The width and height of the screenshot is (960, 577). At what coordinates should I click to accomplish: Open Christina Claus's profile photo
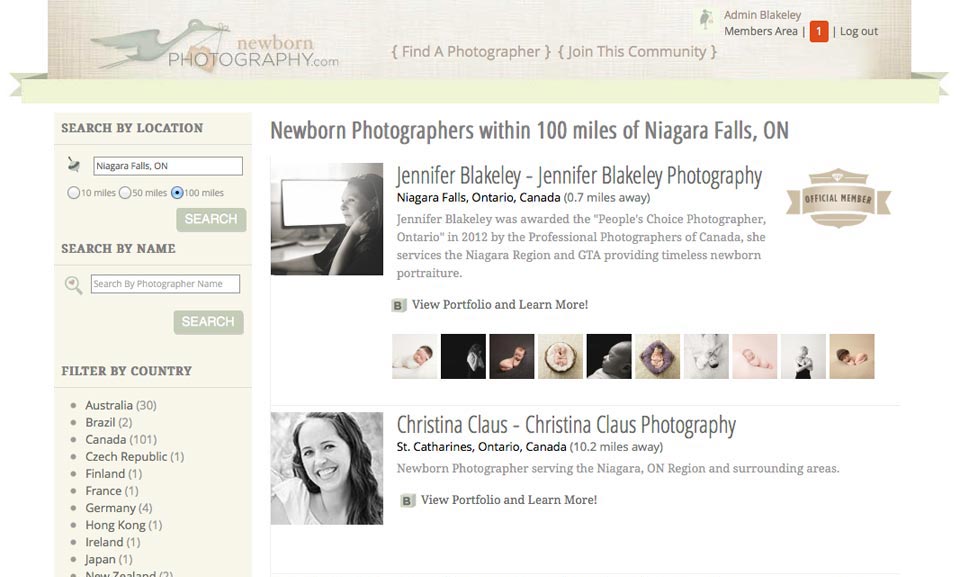point(327,468)
